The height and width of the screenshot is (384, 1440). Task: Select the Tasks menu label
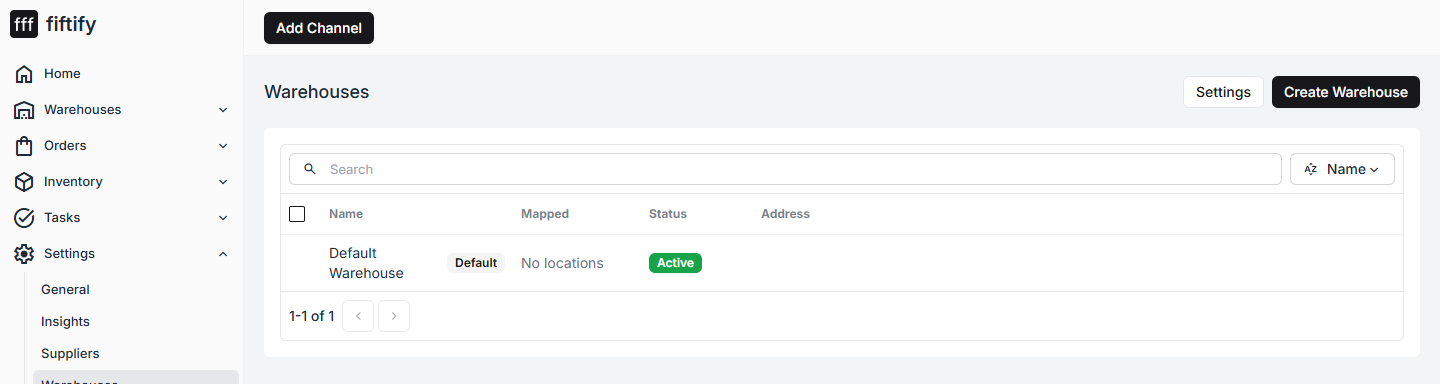[x=62, y=218]
